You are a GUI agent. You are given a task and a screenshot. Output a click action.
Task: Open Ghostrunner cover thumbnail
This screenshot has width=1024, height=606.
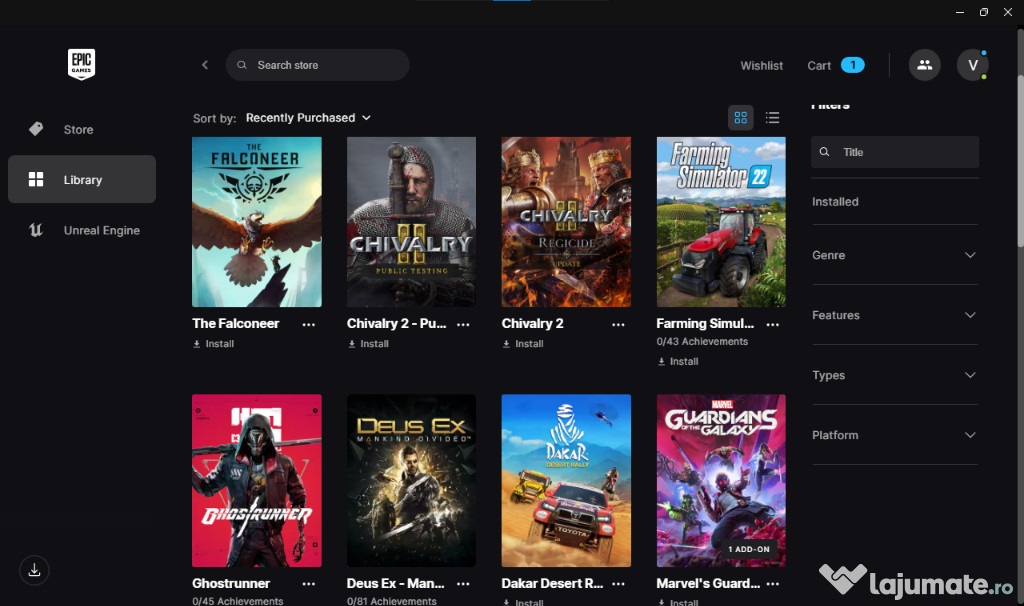point(257,481)
